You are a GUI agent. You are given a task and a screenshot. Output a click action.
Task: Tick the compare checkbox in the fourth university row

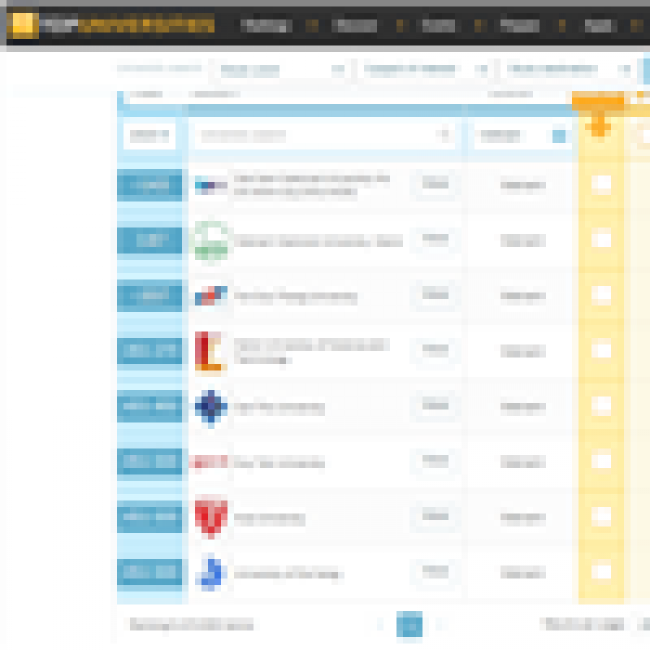[601, 350]
